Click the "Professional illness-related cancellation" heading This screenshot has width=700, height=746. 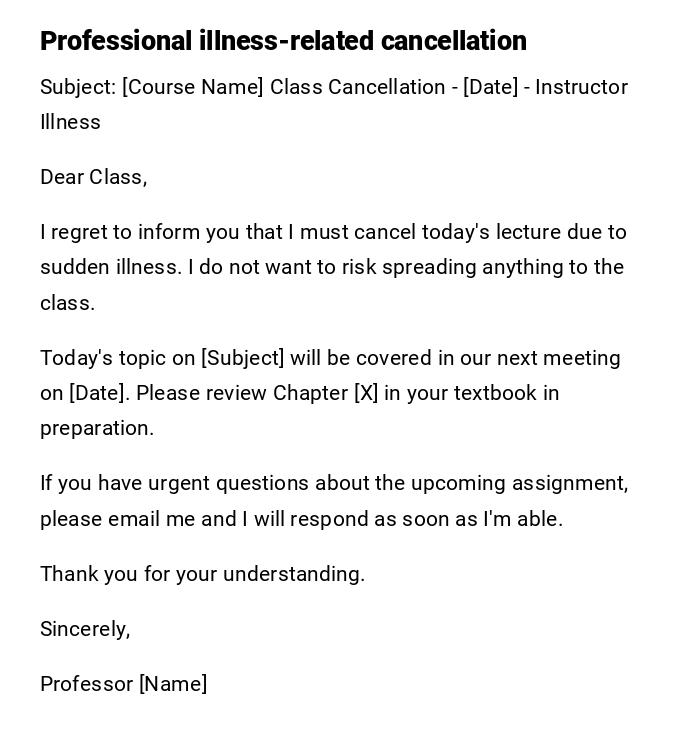click(283, 41)
